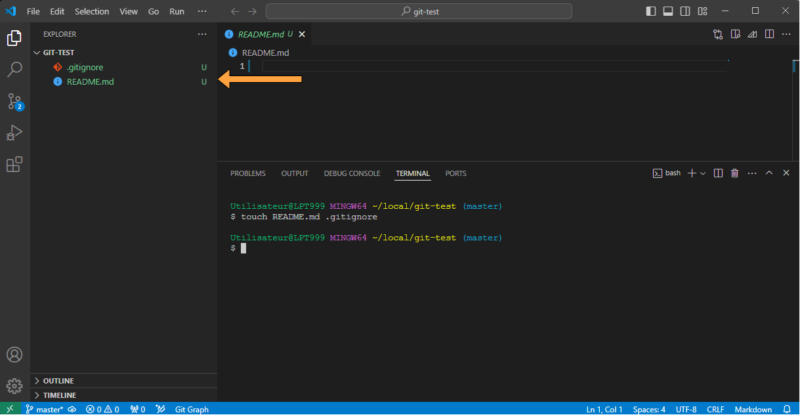
Task: Switch to the PROBLEMS tab
Action: pyautogui.click(x=248, y=173)
